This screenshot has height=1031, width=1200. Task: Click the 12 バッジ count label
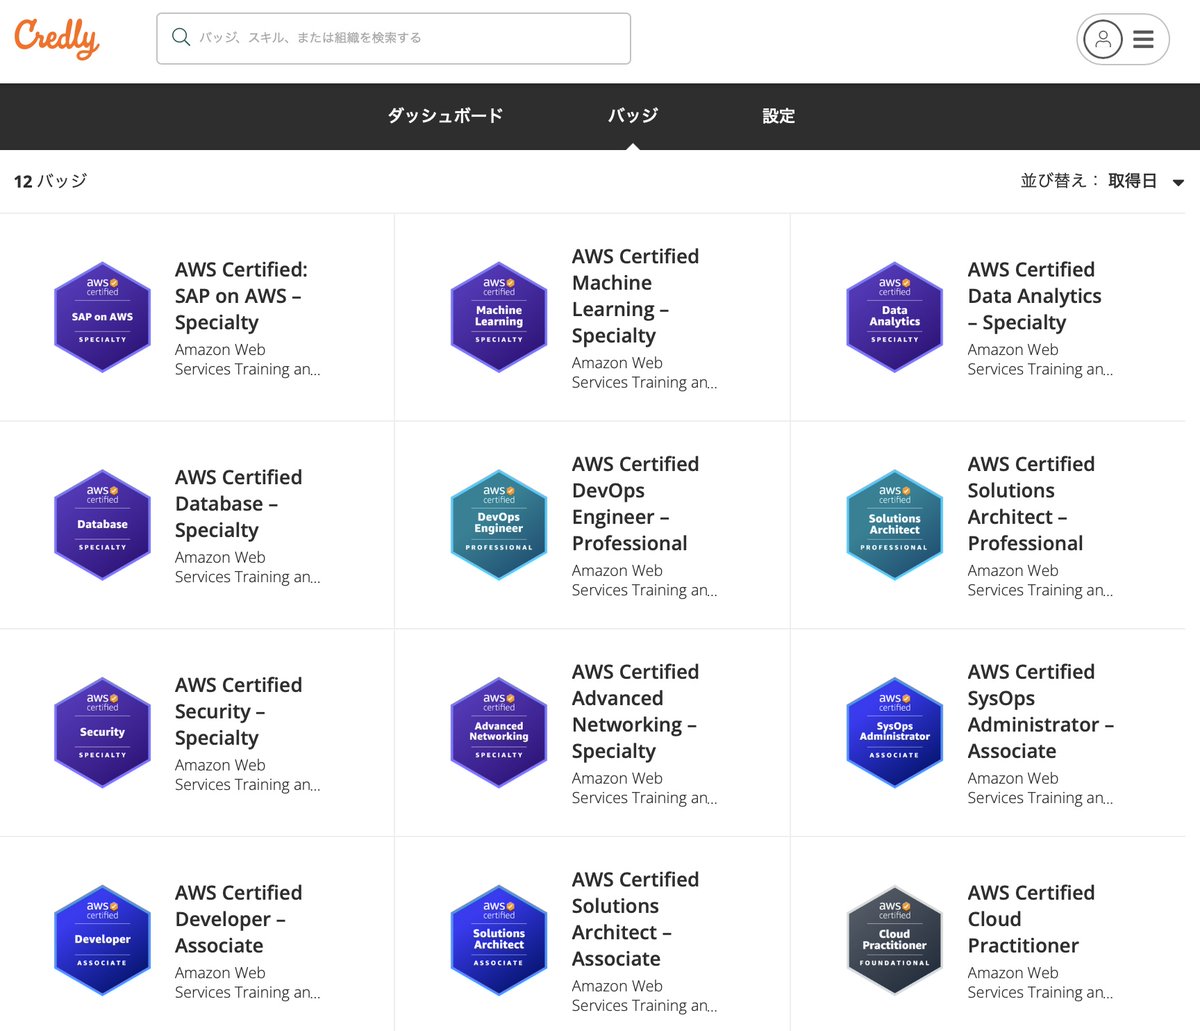51,181
